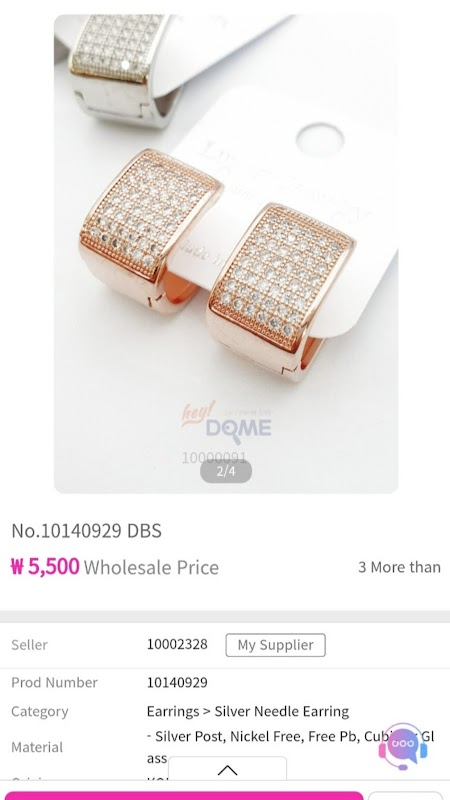Image resolution: width=450 pixels, height=800 pixels.
Task: Tap the '3 More than' quantity note
Action: [399, 567]
